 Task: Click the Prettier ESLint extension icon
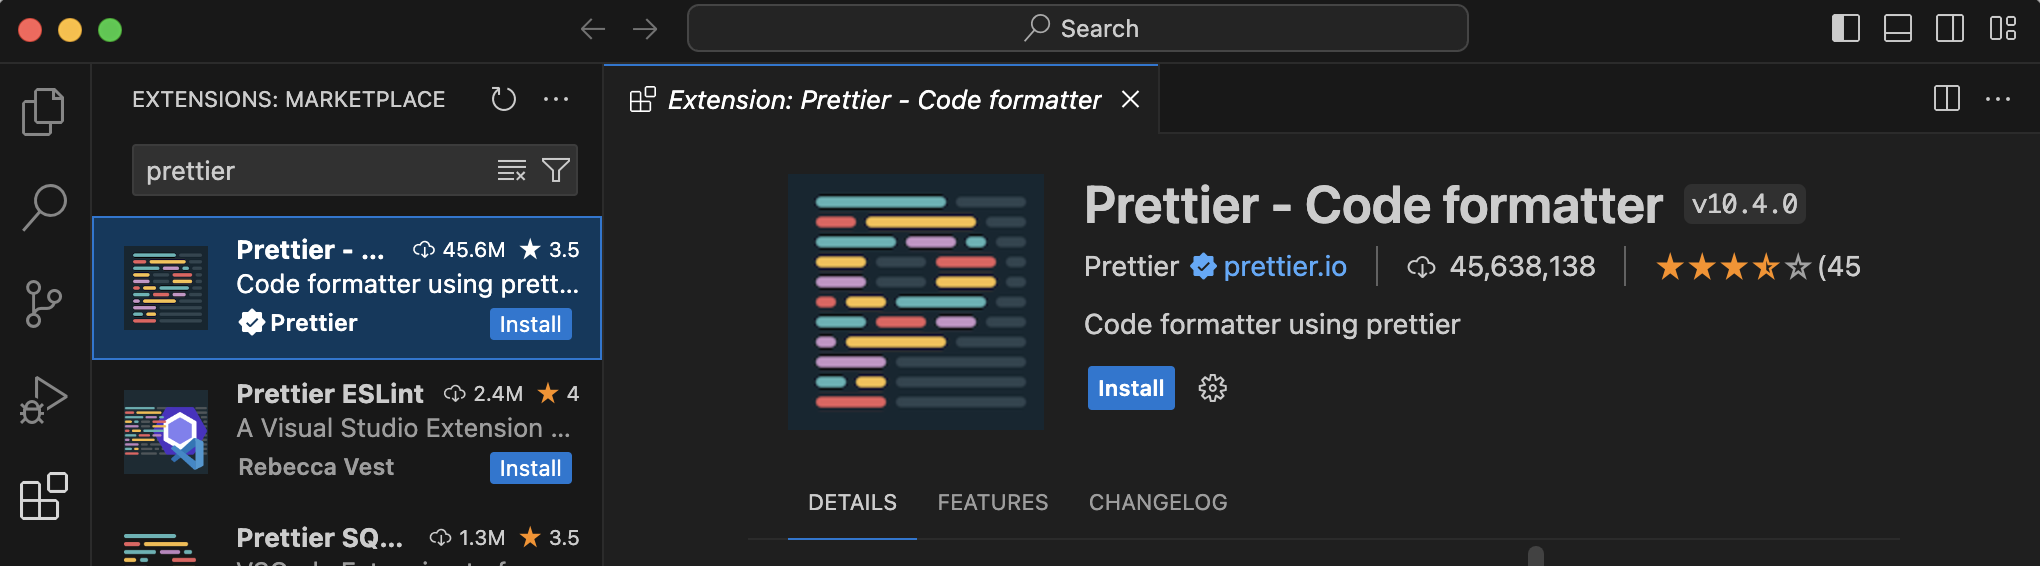(x=166, y=432)
